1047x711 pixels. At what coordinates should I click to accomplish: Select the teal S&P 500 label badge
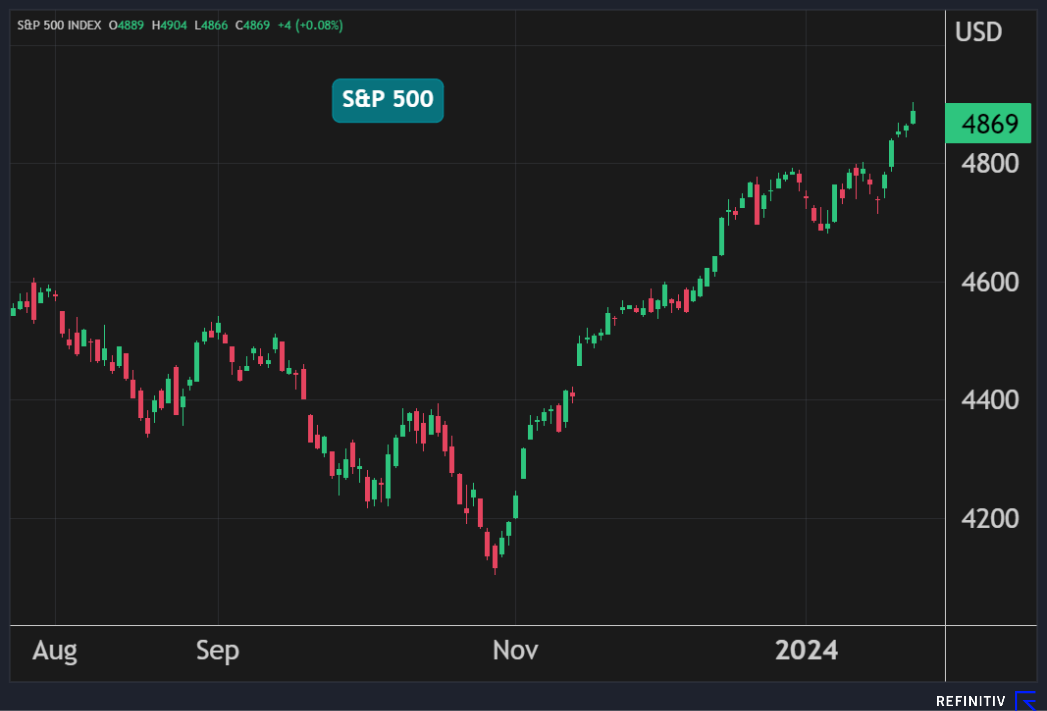coord(388,100)
